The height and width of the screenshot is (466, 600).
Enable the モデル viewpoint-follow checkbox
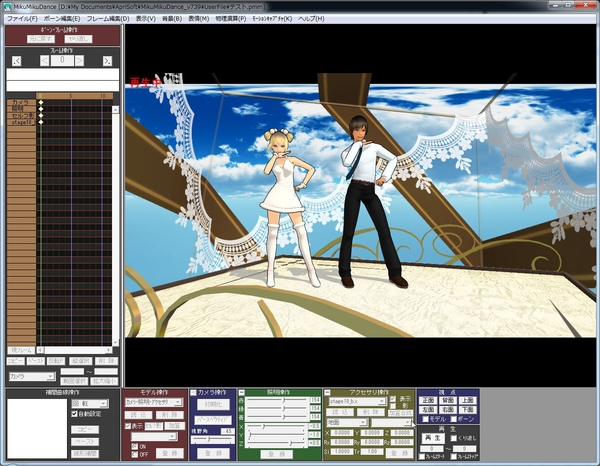tap(425, 419)
